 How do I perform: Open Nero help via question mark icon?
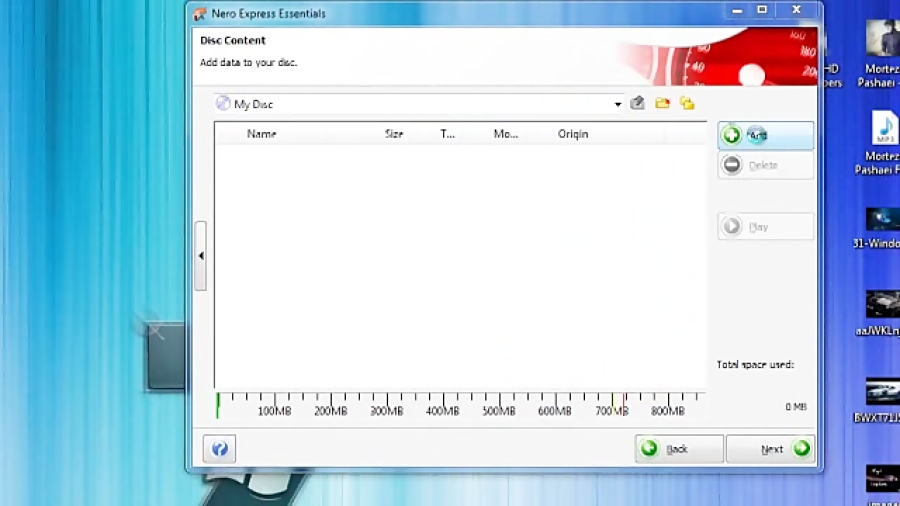219,449
